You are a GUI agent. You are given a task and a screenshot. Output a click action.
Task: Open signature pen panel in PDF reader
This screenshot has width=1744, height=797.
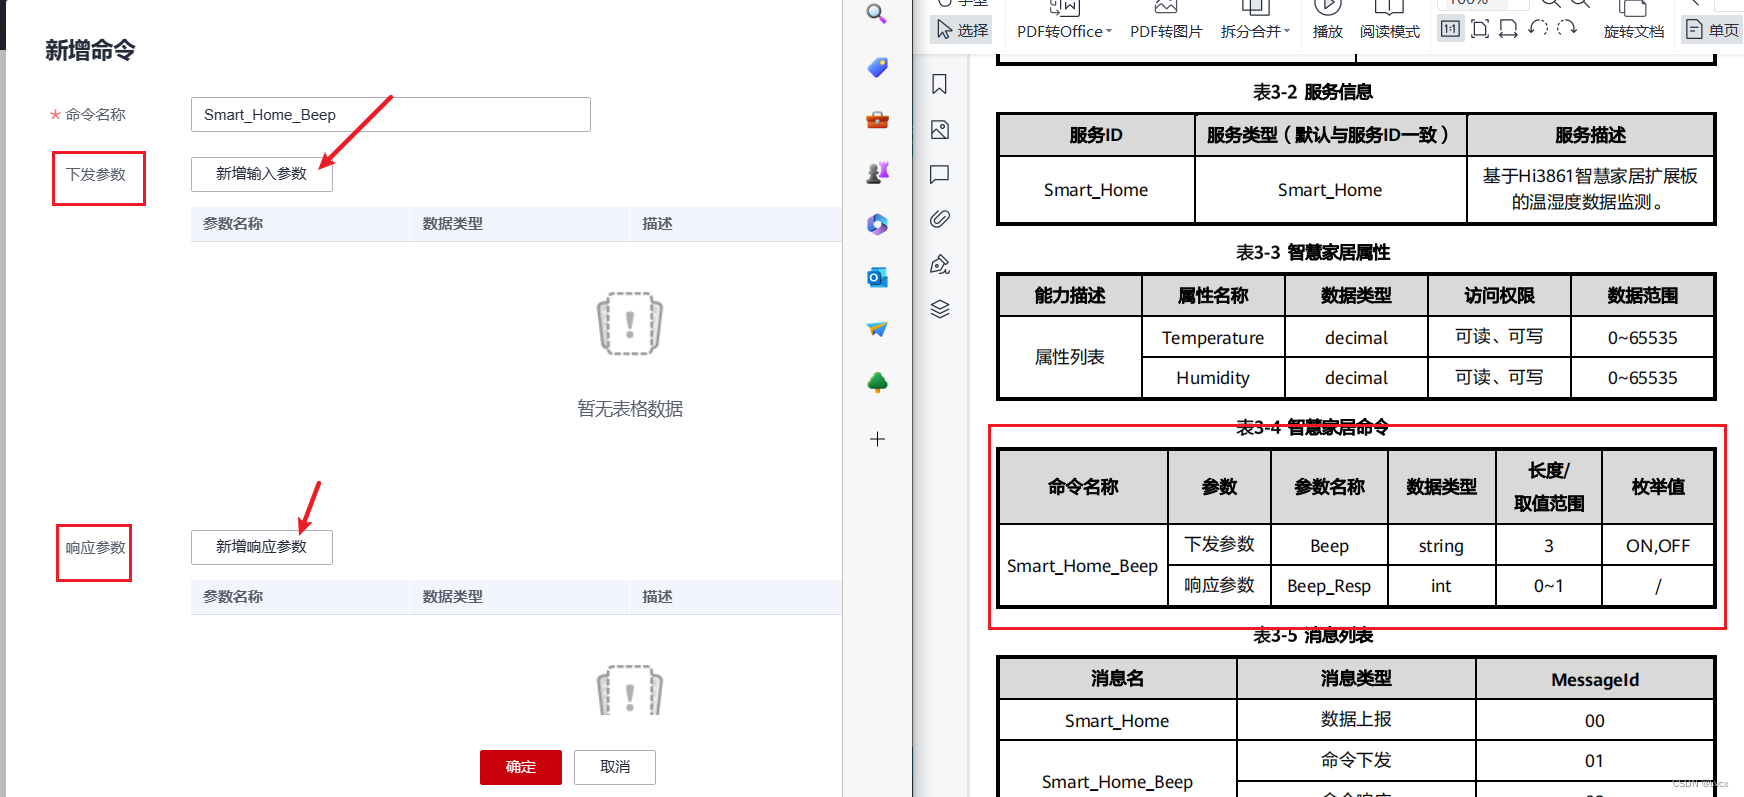coord(939,264)
